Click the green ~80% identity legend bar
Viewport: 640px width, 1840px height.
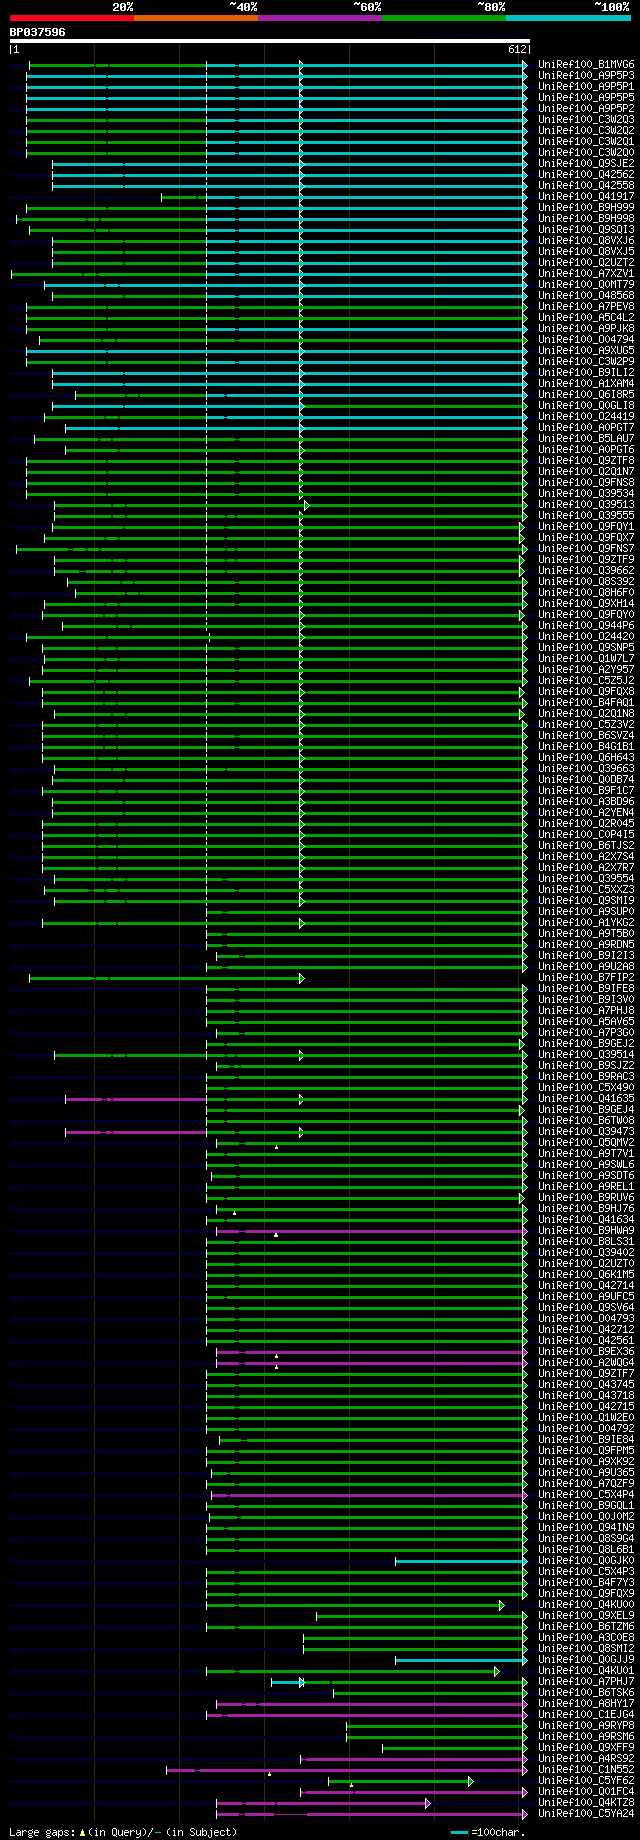[443, 18]
